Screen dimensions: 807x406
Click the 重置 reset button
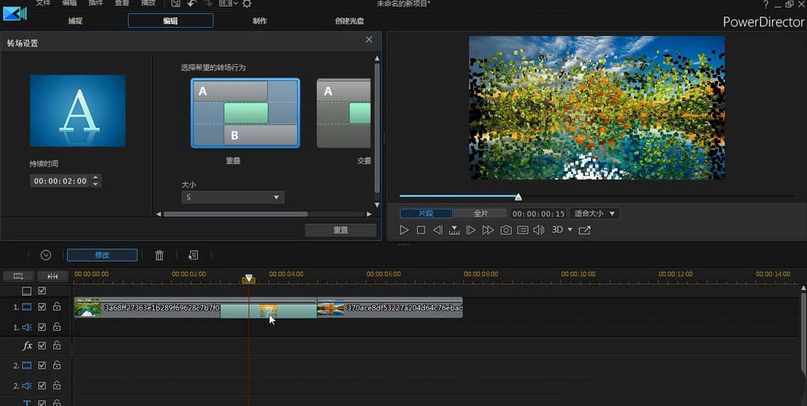(x=340, y=230)
